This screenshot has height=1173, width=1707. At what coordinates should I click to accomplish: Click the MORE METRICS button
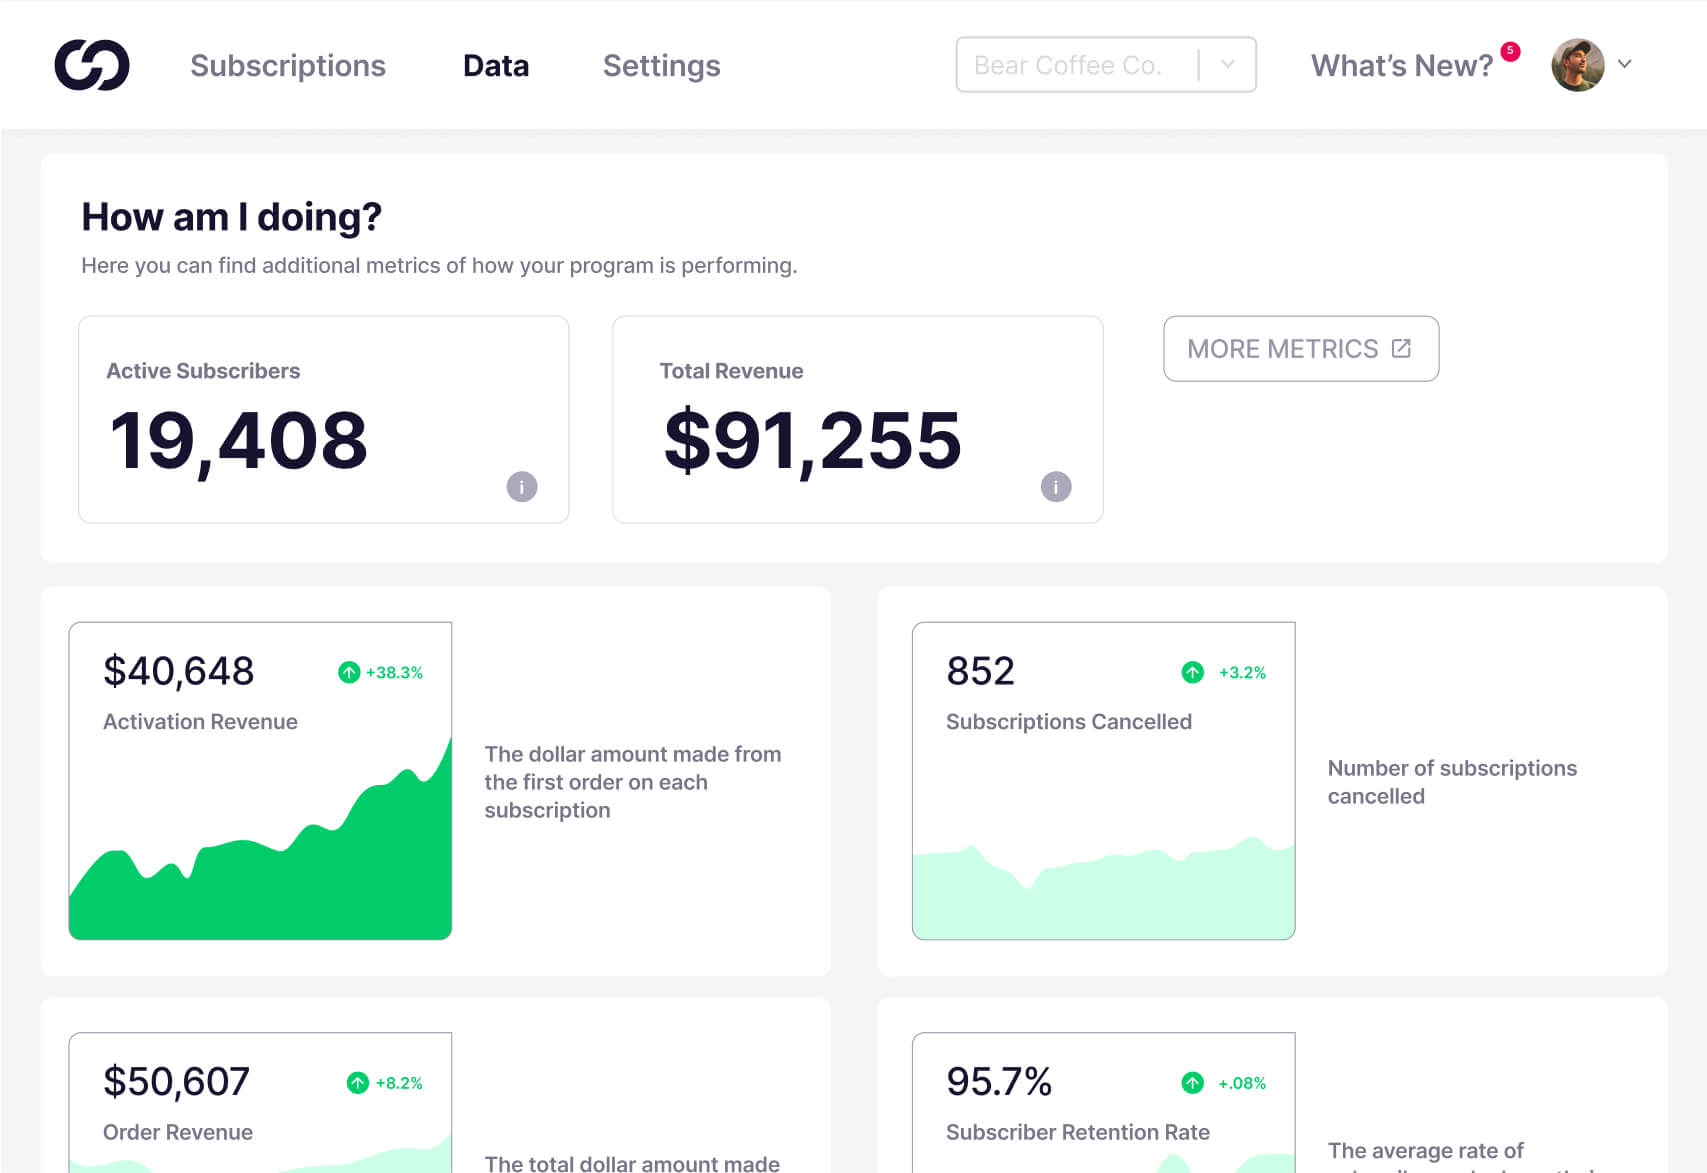coord(1301,349)
